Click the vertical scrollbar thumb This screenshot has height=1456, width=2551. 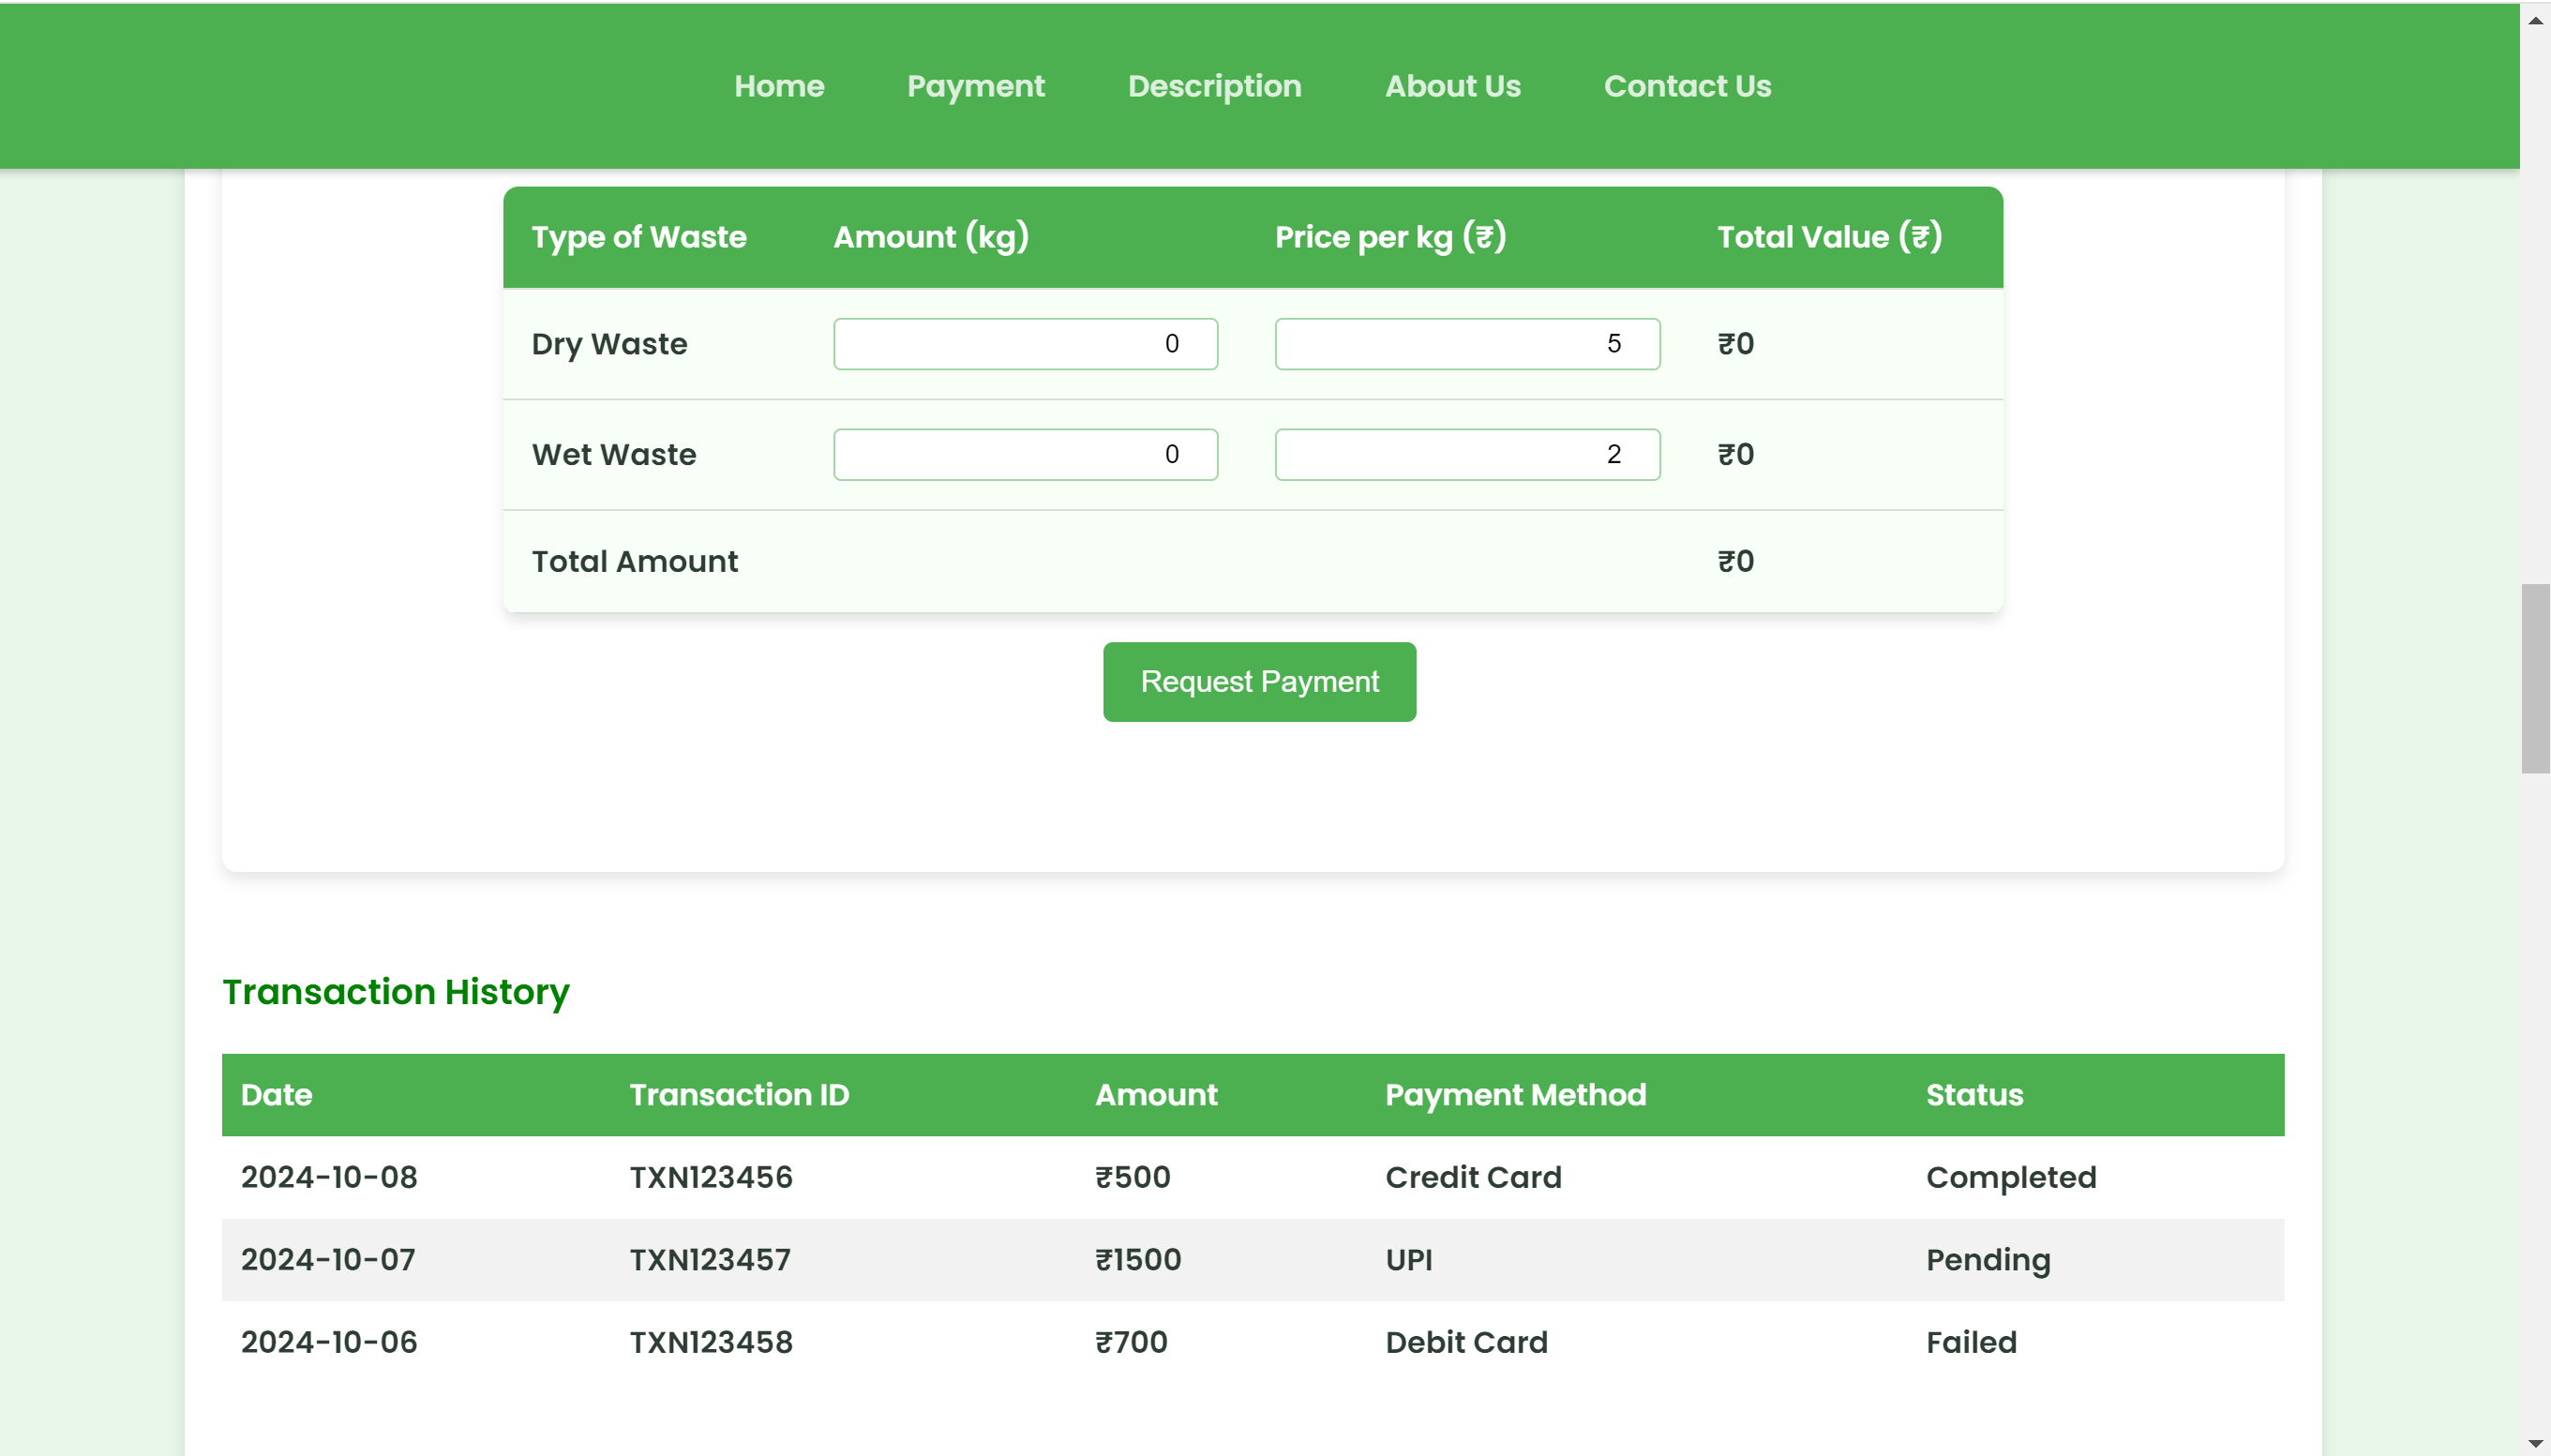(x=2535, y=678)
